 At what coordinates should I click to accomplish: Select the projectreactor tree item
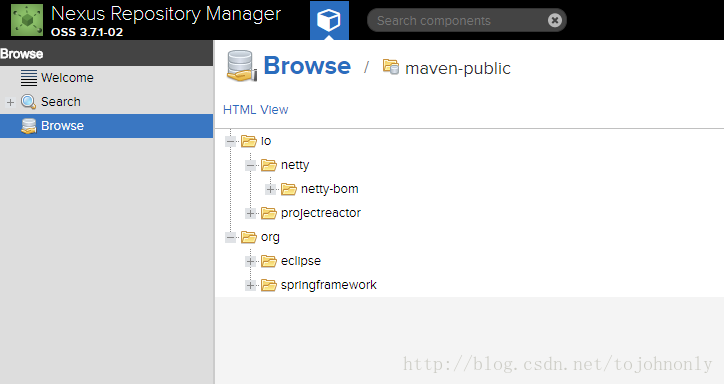tap(321, 213)
